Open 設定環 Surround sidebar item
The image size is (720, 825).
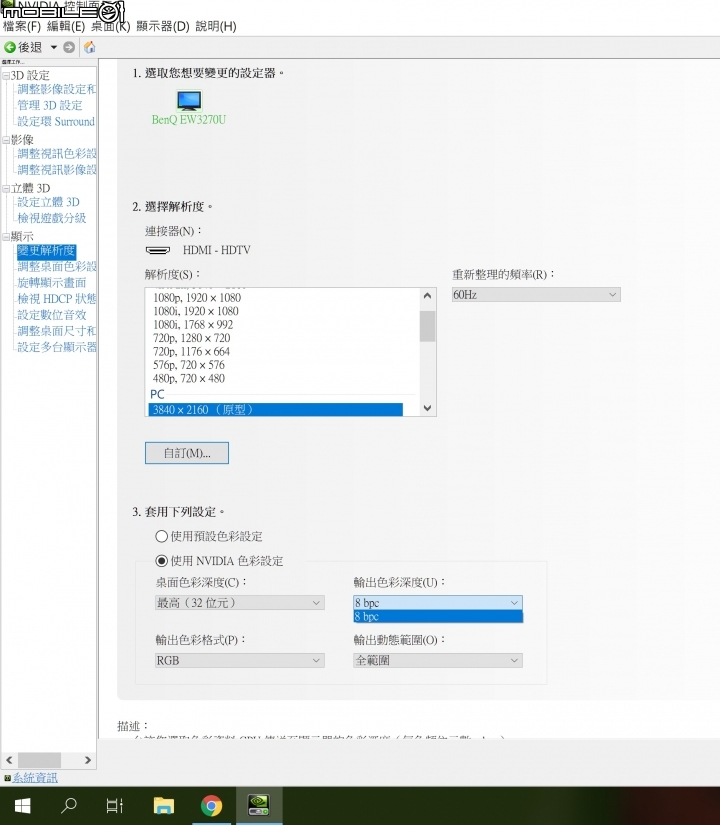coord(56,122)
